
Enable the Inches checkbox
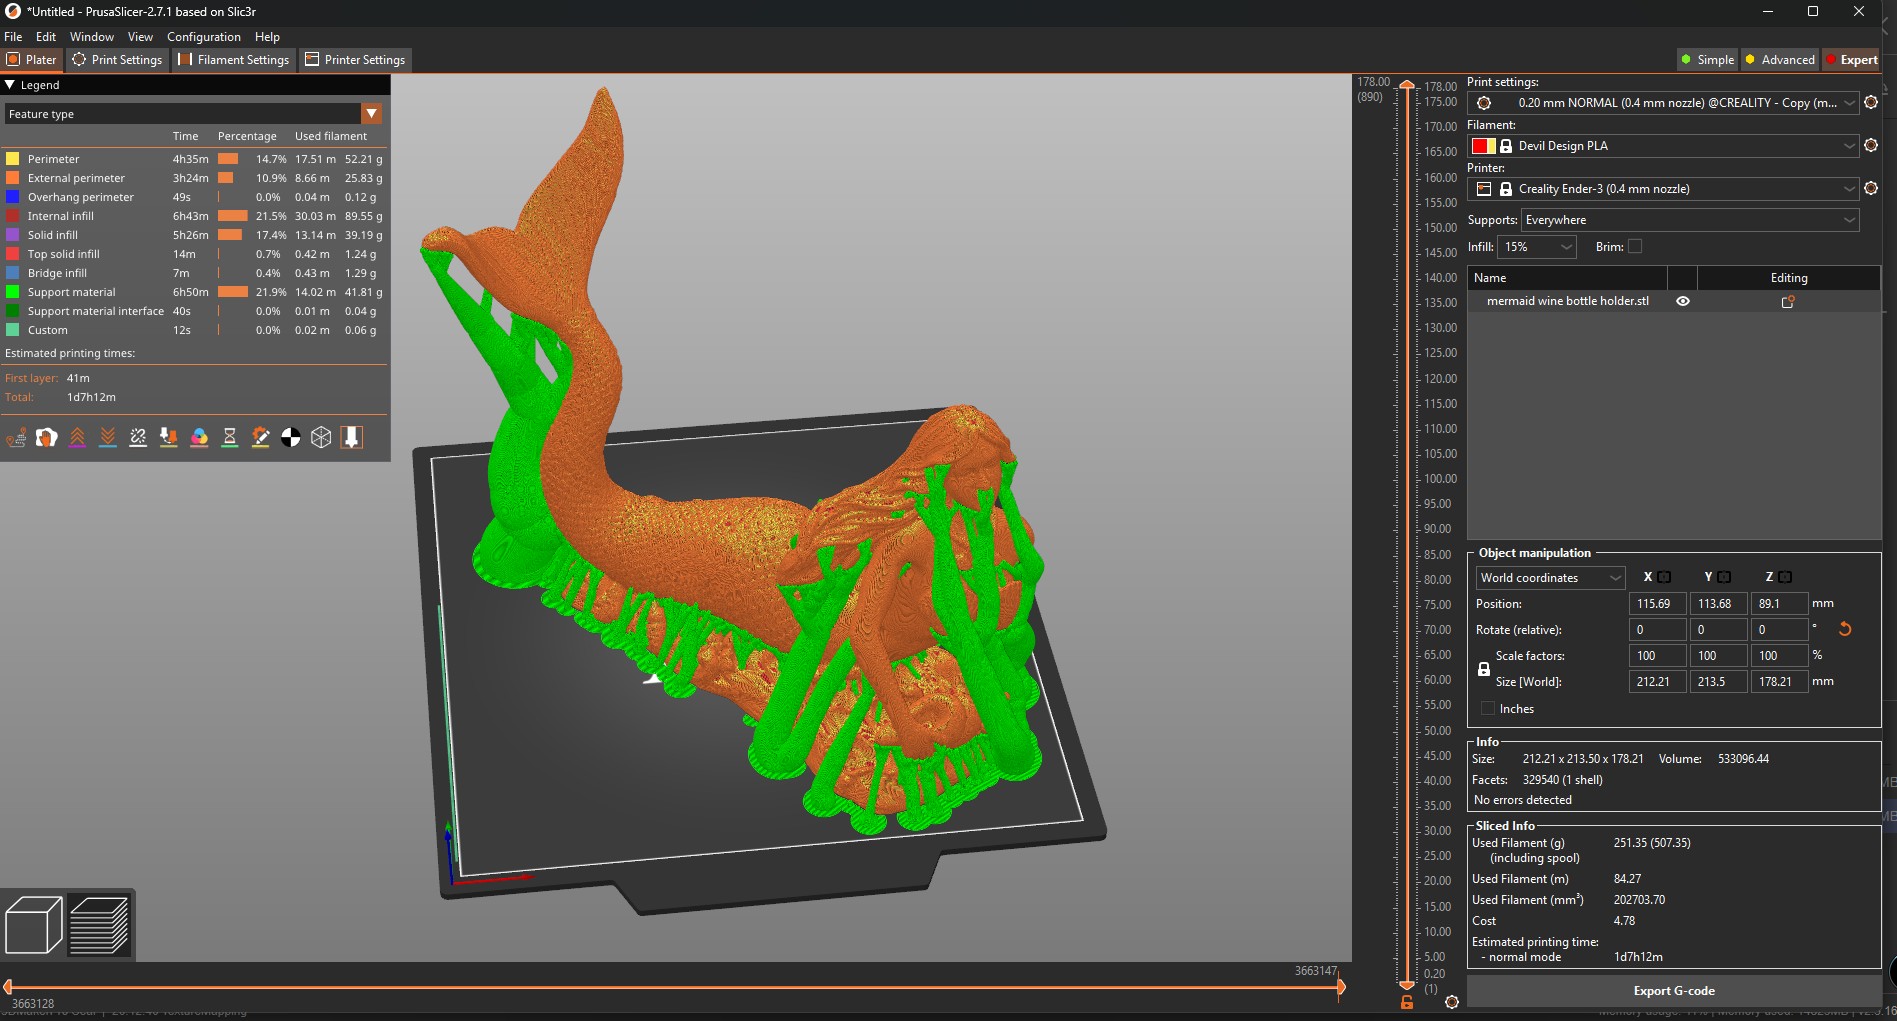(x=1488, y=708)
